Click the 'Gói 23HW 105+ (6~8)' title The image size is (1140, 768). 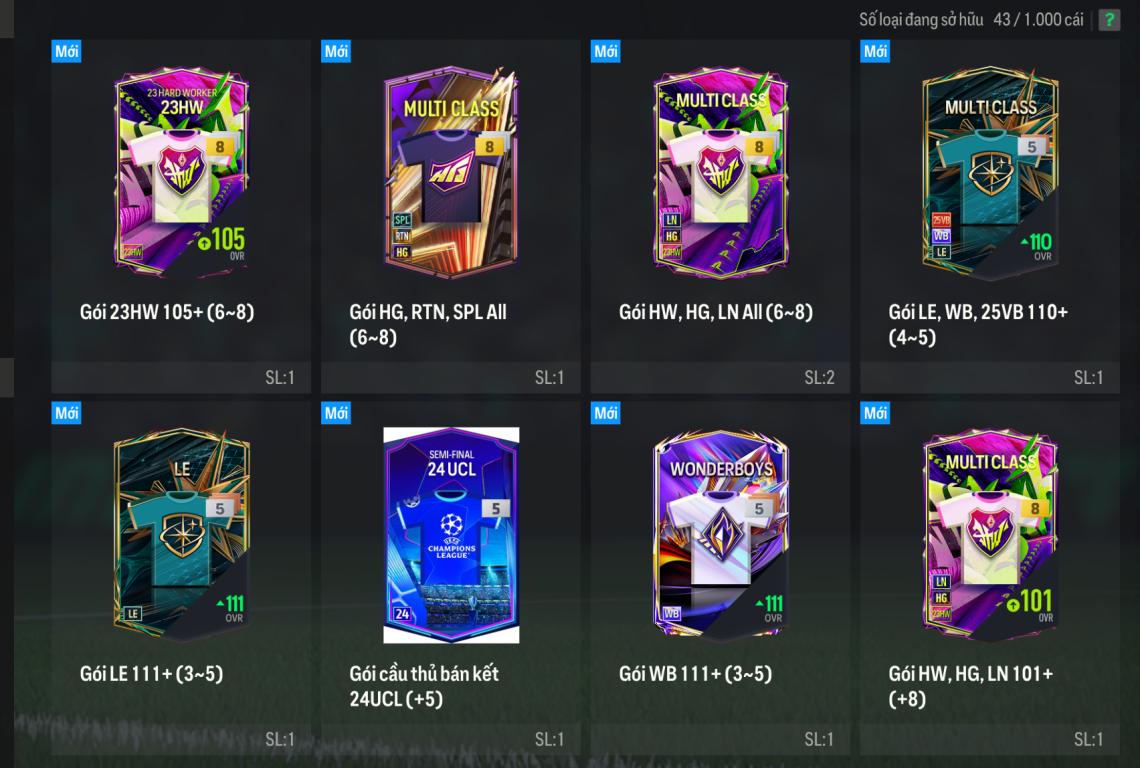click(x=167, y=312)
